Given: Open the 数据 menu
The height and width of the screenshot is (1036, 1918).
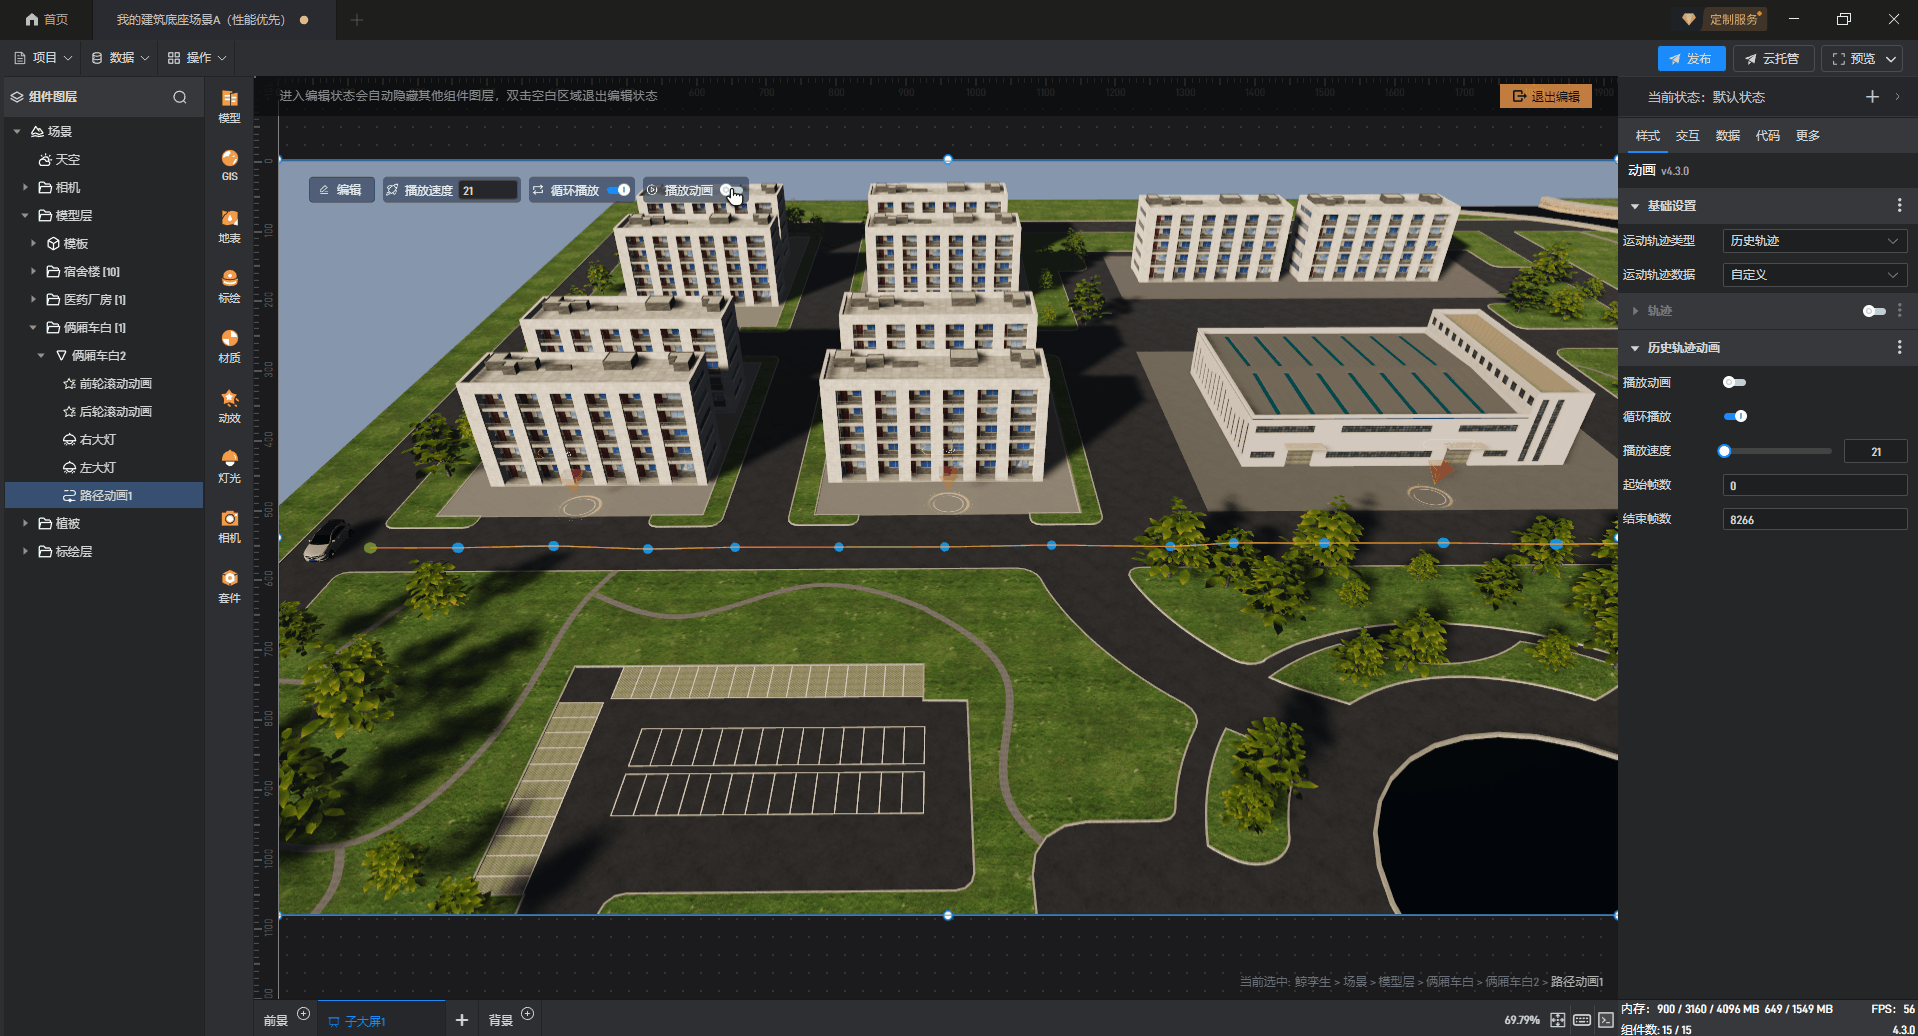Looking at the screenshot, I should click(x=120, y=58).
